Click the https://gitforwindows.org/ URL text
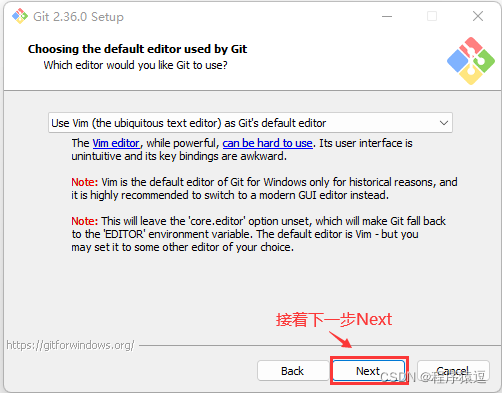The width and height of the screenshot is (502, 393). (70, 345)
